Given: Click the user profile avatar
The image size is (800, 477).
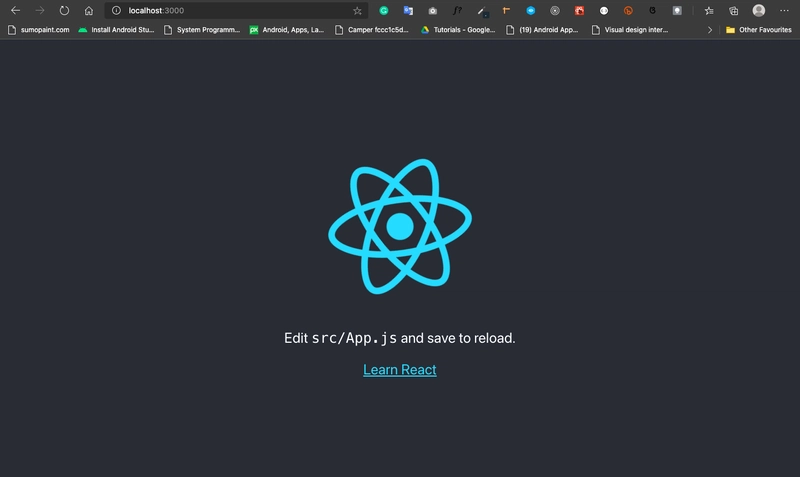Looking at the screenshot, I should (759, 11).
